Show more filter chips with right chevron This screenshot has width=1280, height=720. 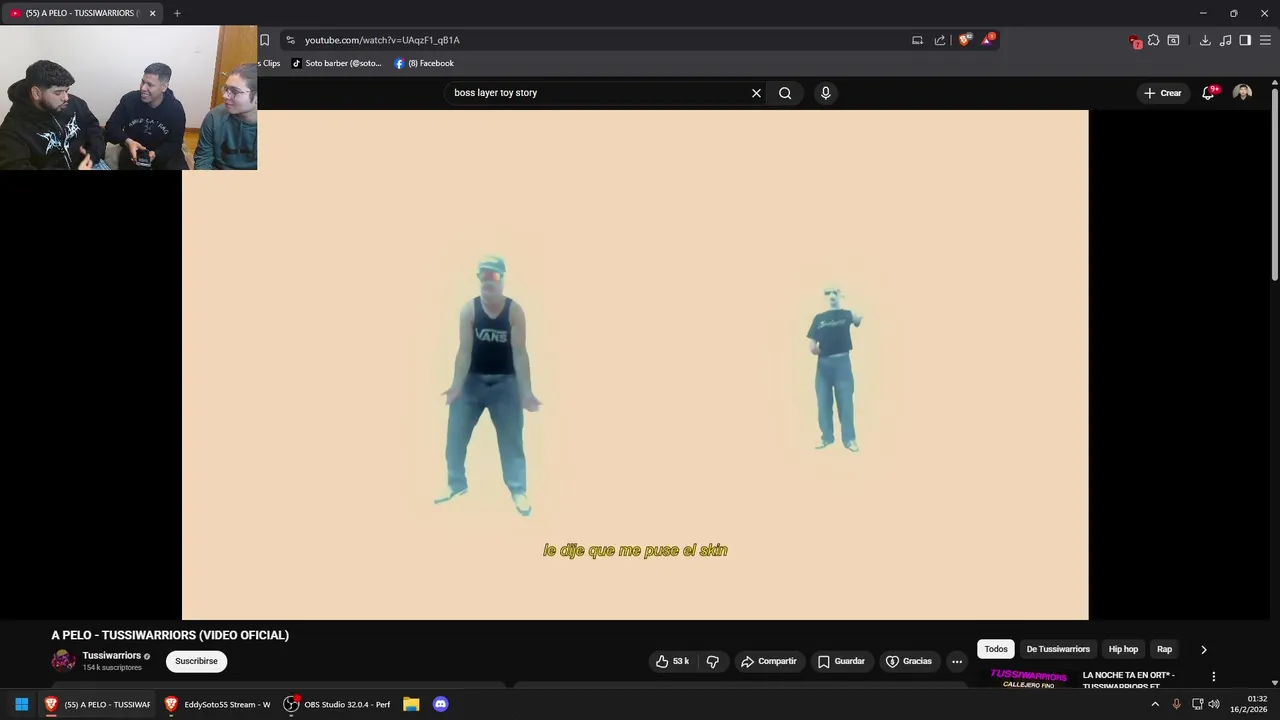point(1204,649)
